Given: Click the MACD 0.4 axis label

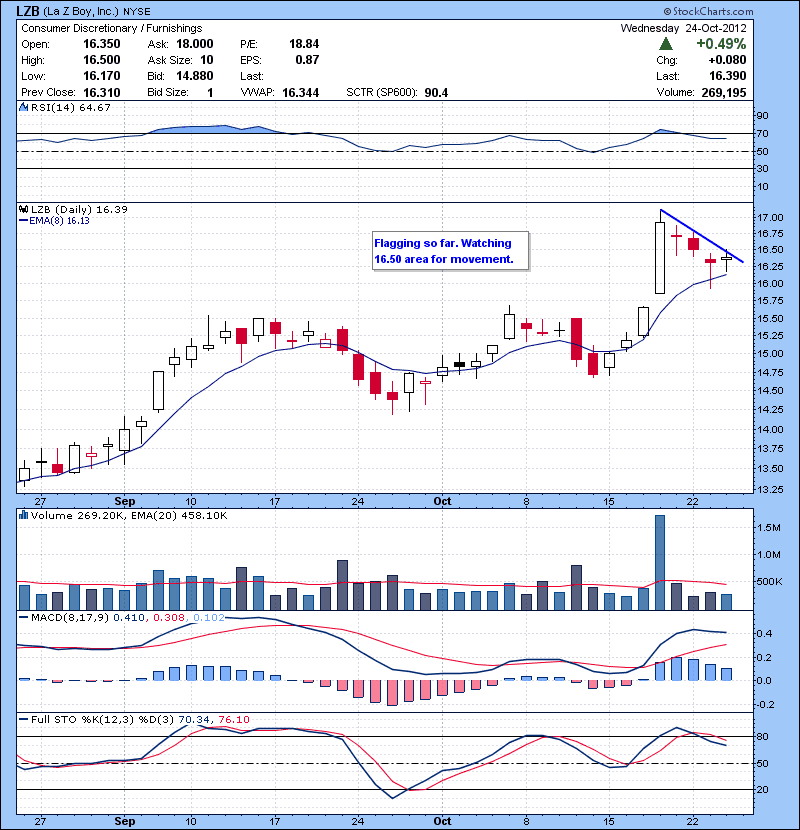Looking at the screenshot, I should [764, 634].
